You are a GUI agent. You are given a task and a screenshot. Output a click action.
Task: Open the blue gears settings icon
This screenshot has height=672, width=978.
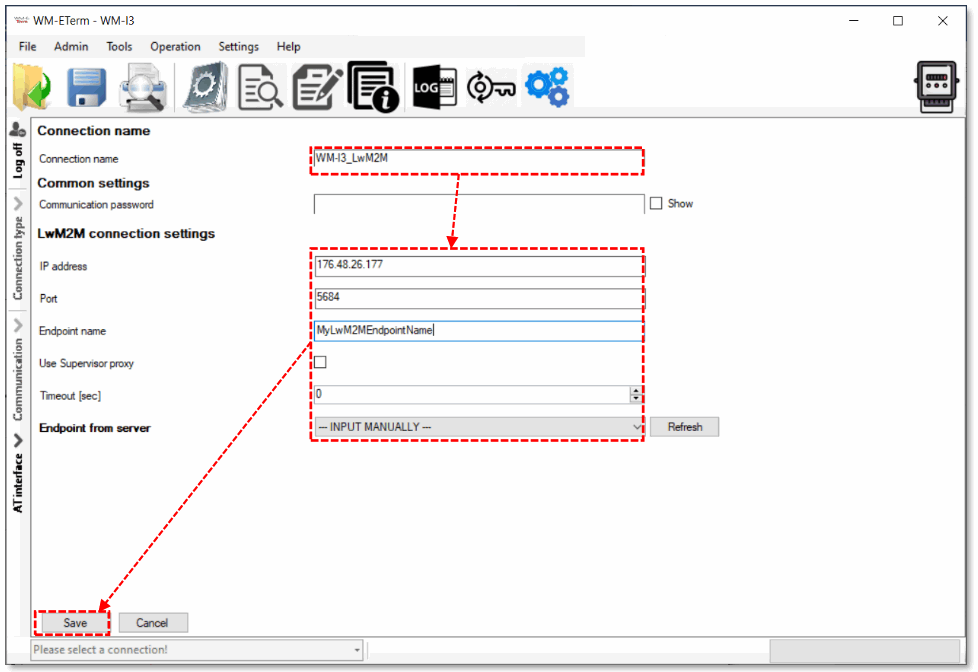point(547,86)
